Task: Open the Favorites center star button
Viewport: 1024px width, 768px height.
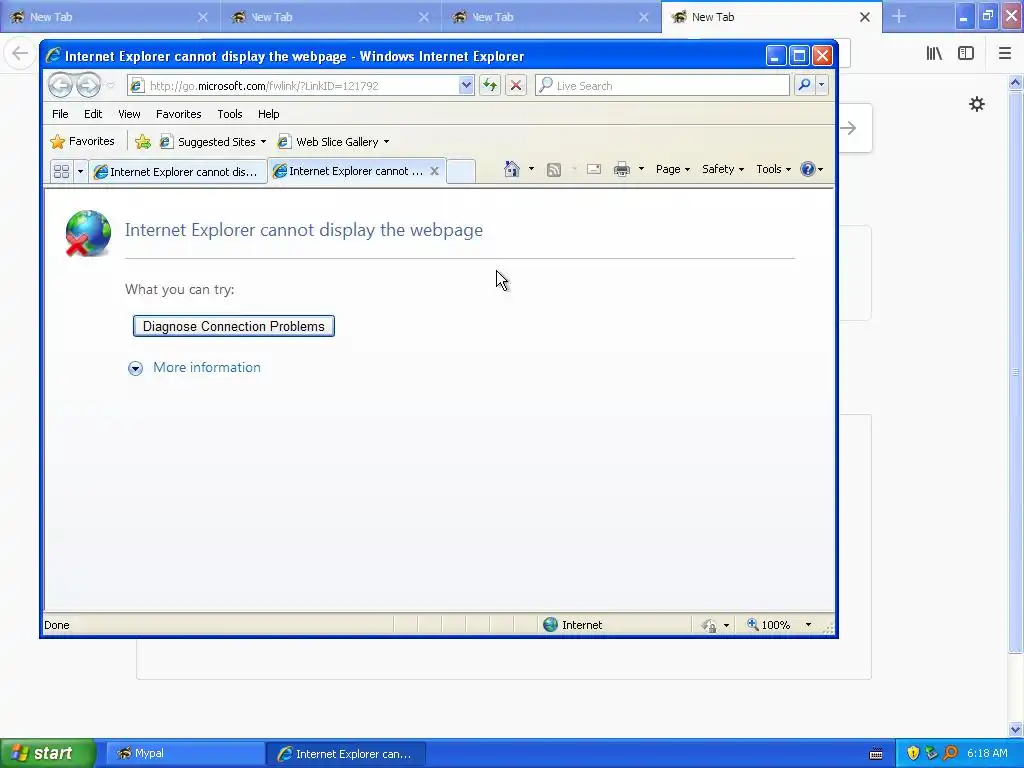Action: coord(82,141)
